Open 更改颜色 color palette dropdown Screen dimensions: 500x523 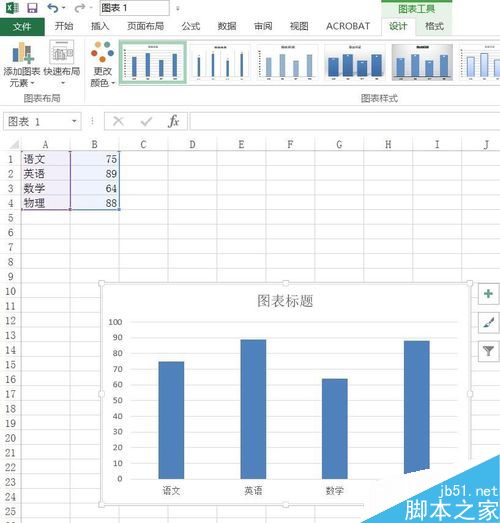pos(102,64)
